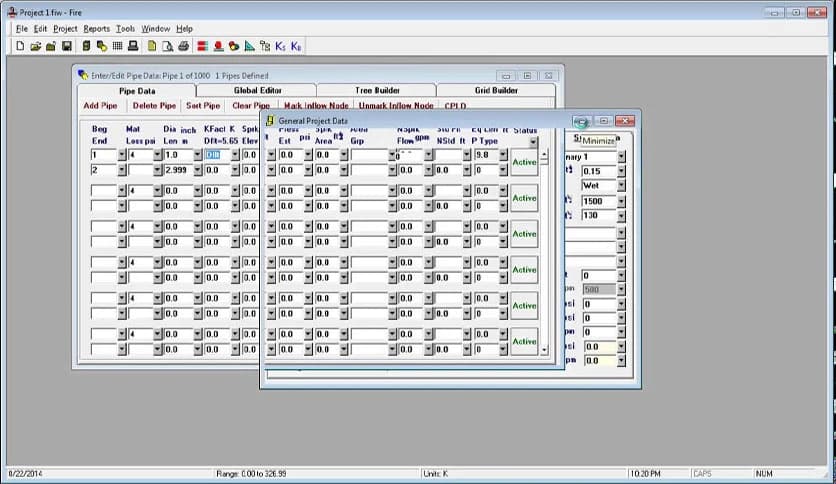Image resolution: width=836 pixels, height=484 pixels.
Task: Expand the Beg node 1 dropdown arrow
Action: click(x=122, y=155)
